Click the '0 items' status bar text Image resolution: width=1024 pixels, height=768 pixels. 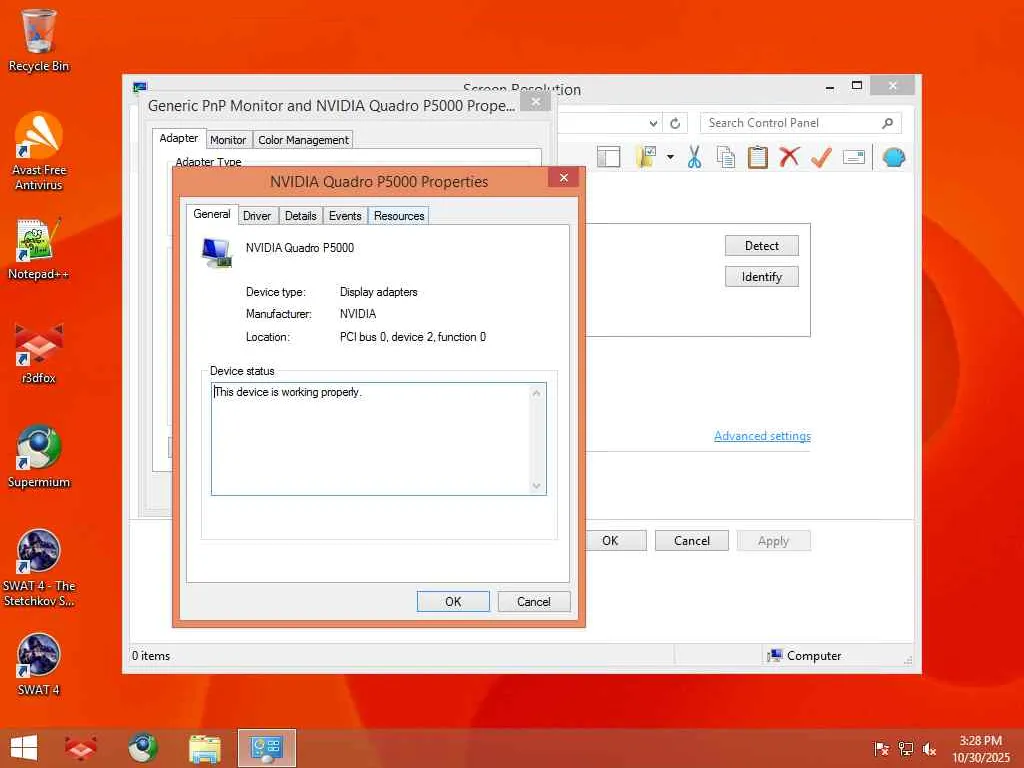[x=151, y=656]
